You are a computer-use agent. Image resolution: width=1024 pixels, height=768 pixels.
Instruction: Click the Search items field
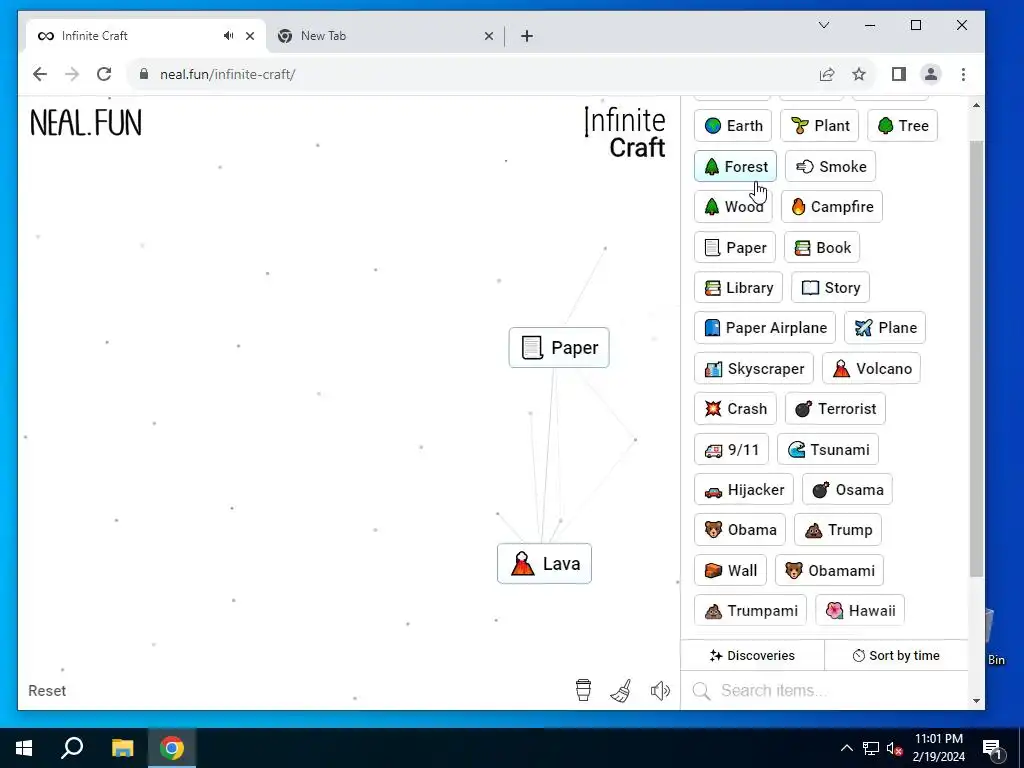coord(824,690)
